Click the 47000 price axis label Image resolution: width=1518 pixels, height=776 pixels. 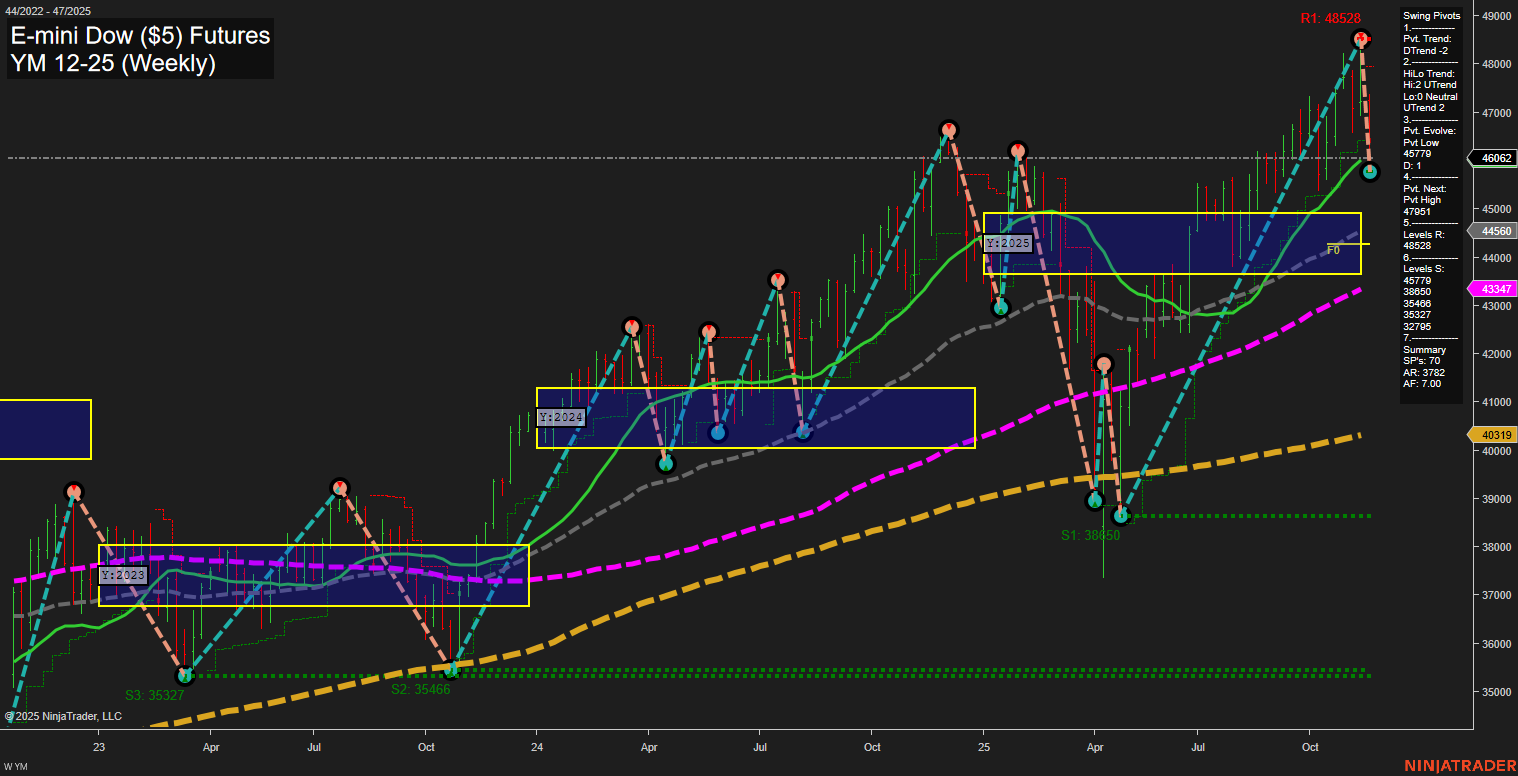[x=1496, y=114]
